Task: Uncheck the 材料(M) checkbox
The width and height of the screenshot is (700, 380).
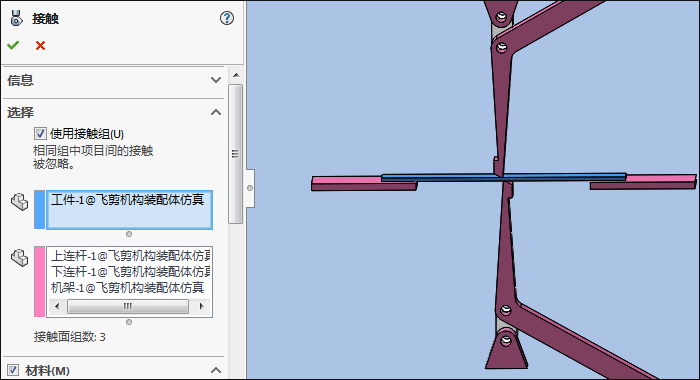Action: coord(12,370)
